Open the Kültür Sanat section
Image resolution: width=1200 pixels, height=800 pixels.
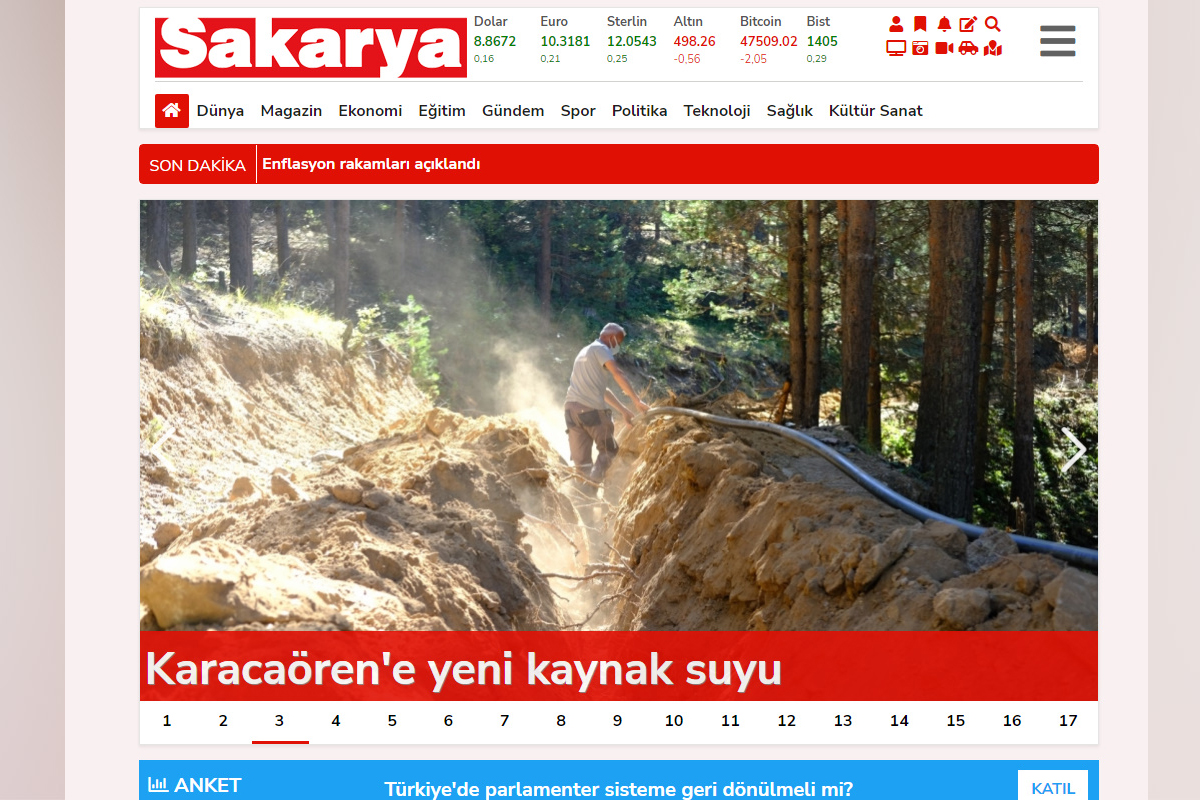coord(876,111)
